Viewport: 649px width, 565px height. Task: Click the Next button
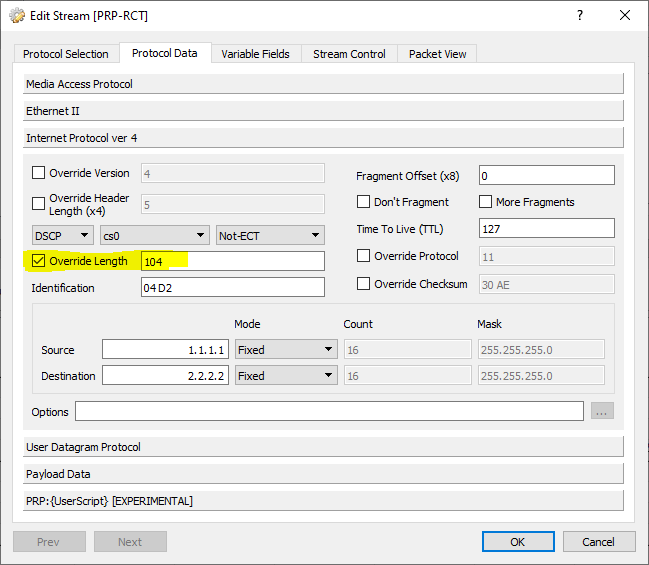(130, 542)
